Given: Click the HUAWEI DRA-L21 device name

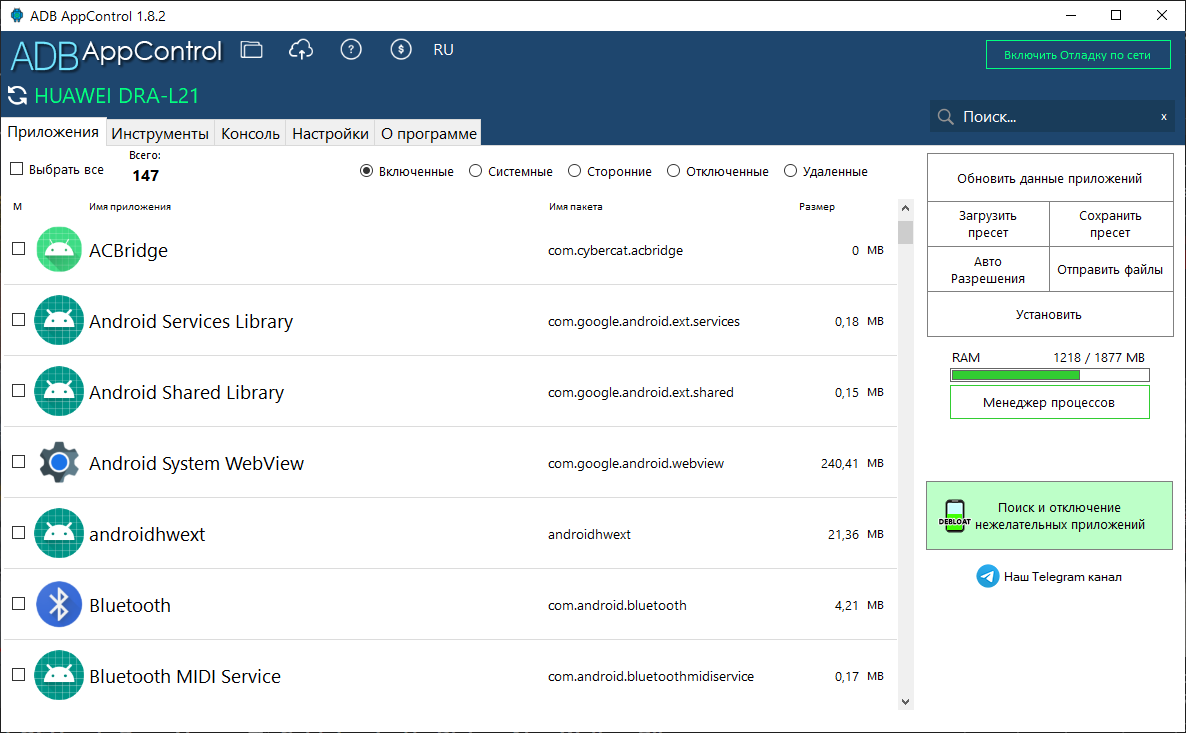Looking at the screenshot, I should point(116,96).
